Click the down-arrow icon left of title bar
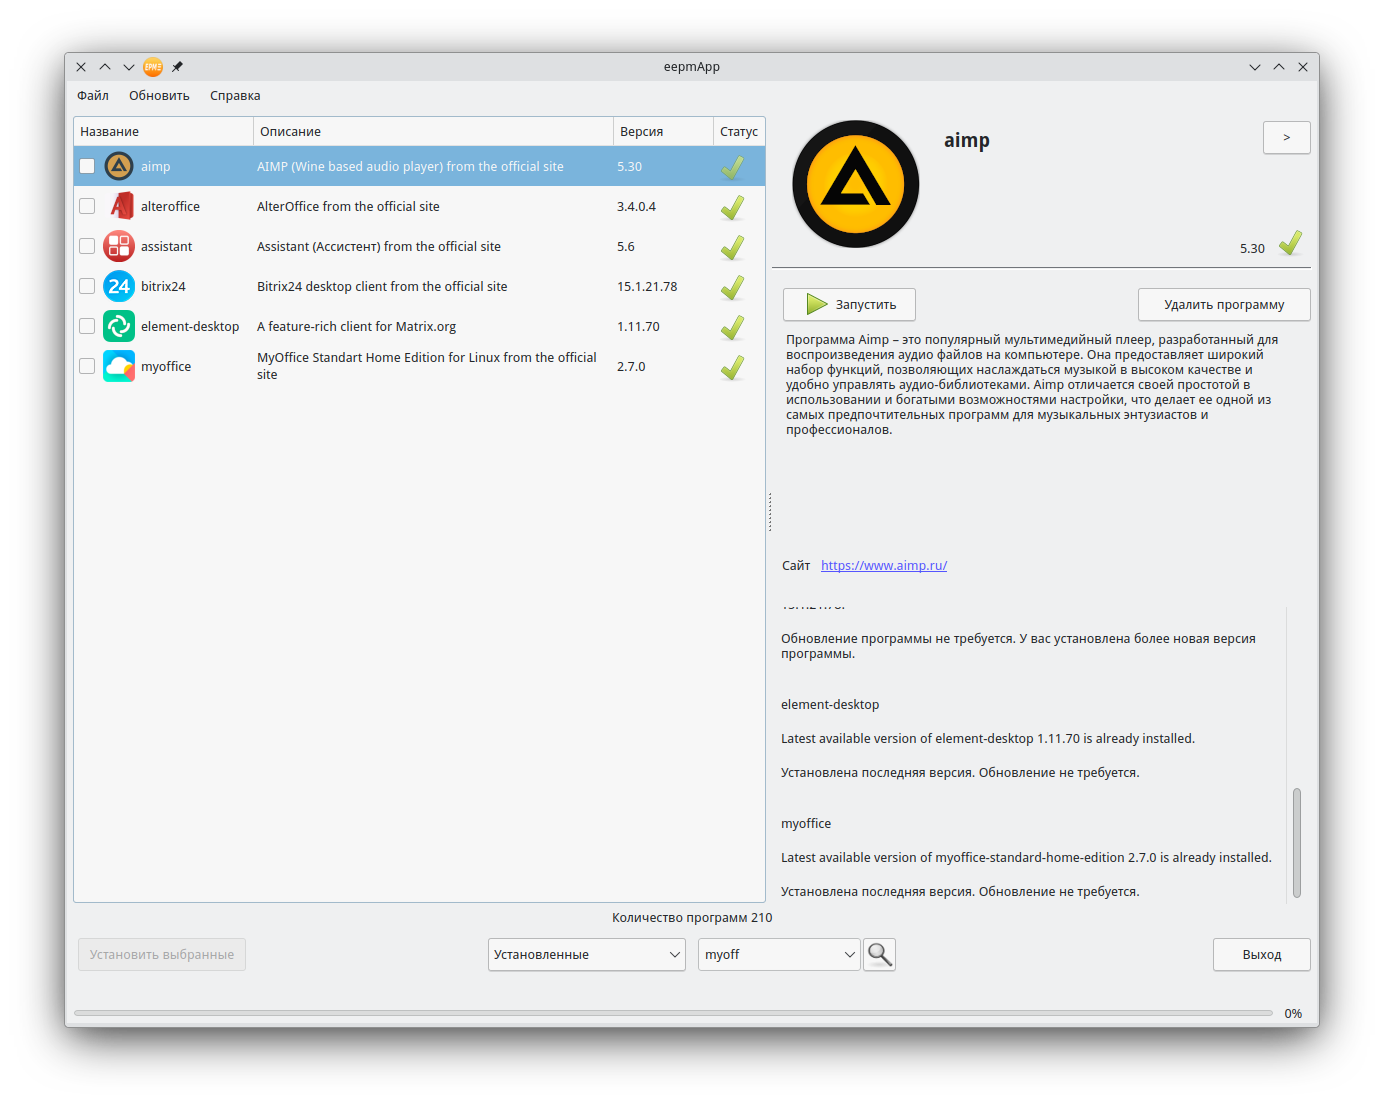 [129, 67]
